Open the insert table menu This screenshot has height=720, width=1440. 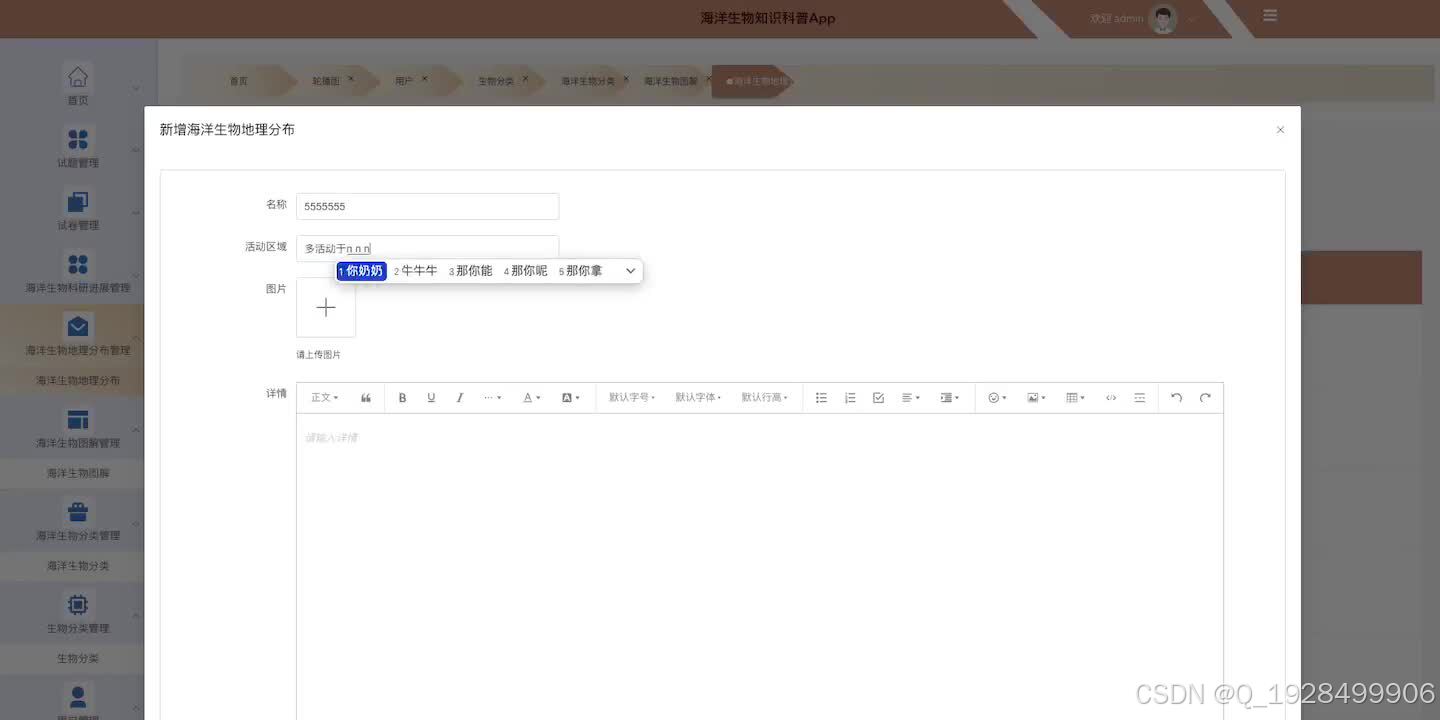(1075, 398)
